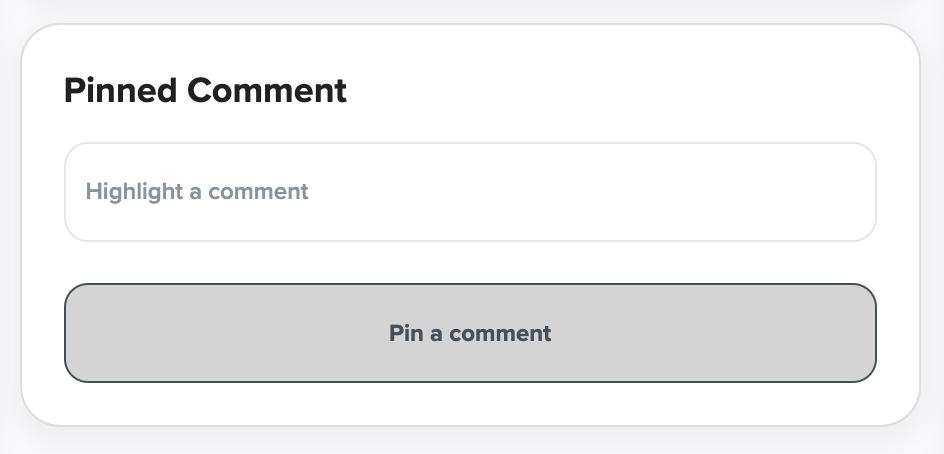This screenshot has width=944, height=454.
Task: Tap the "Pin a comment" button label
Action: [x=470, y=333]
